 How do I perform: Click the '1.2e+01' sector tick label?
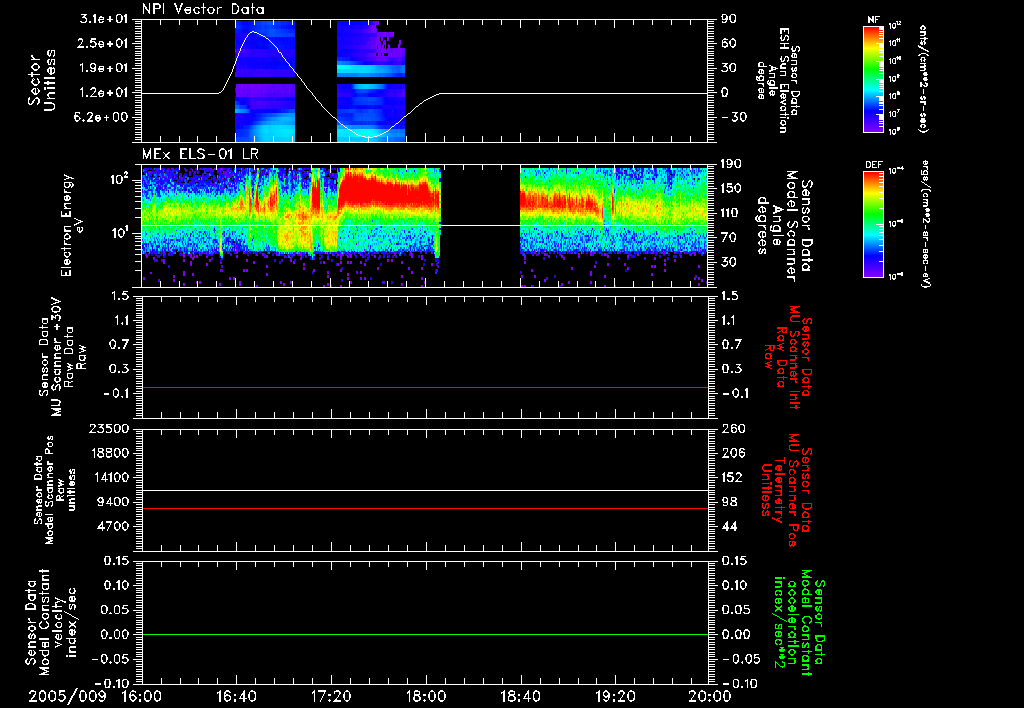[104, 93]
